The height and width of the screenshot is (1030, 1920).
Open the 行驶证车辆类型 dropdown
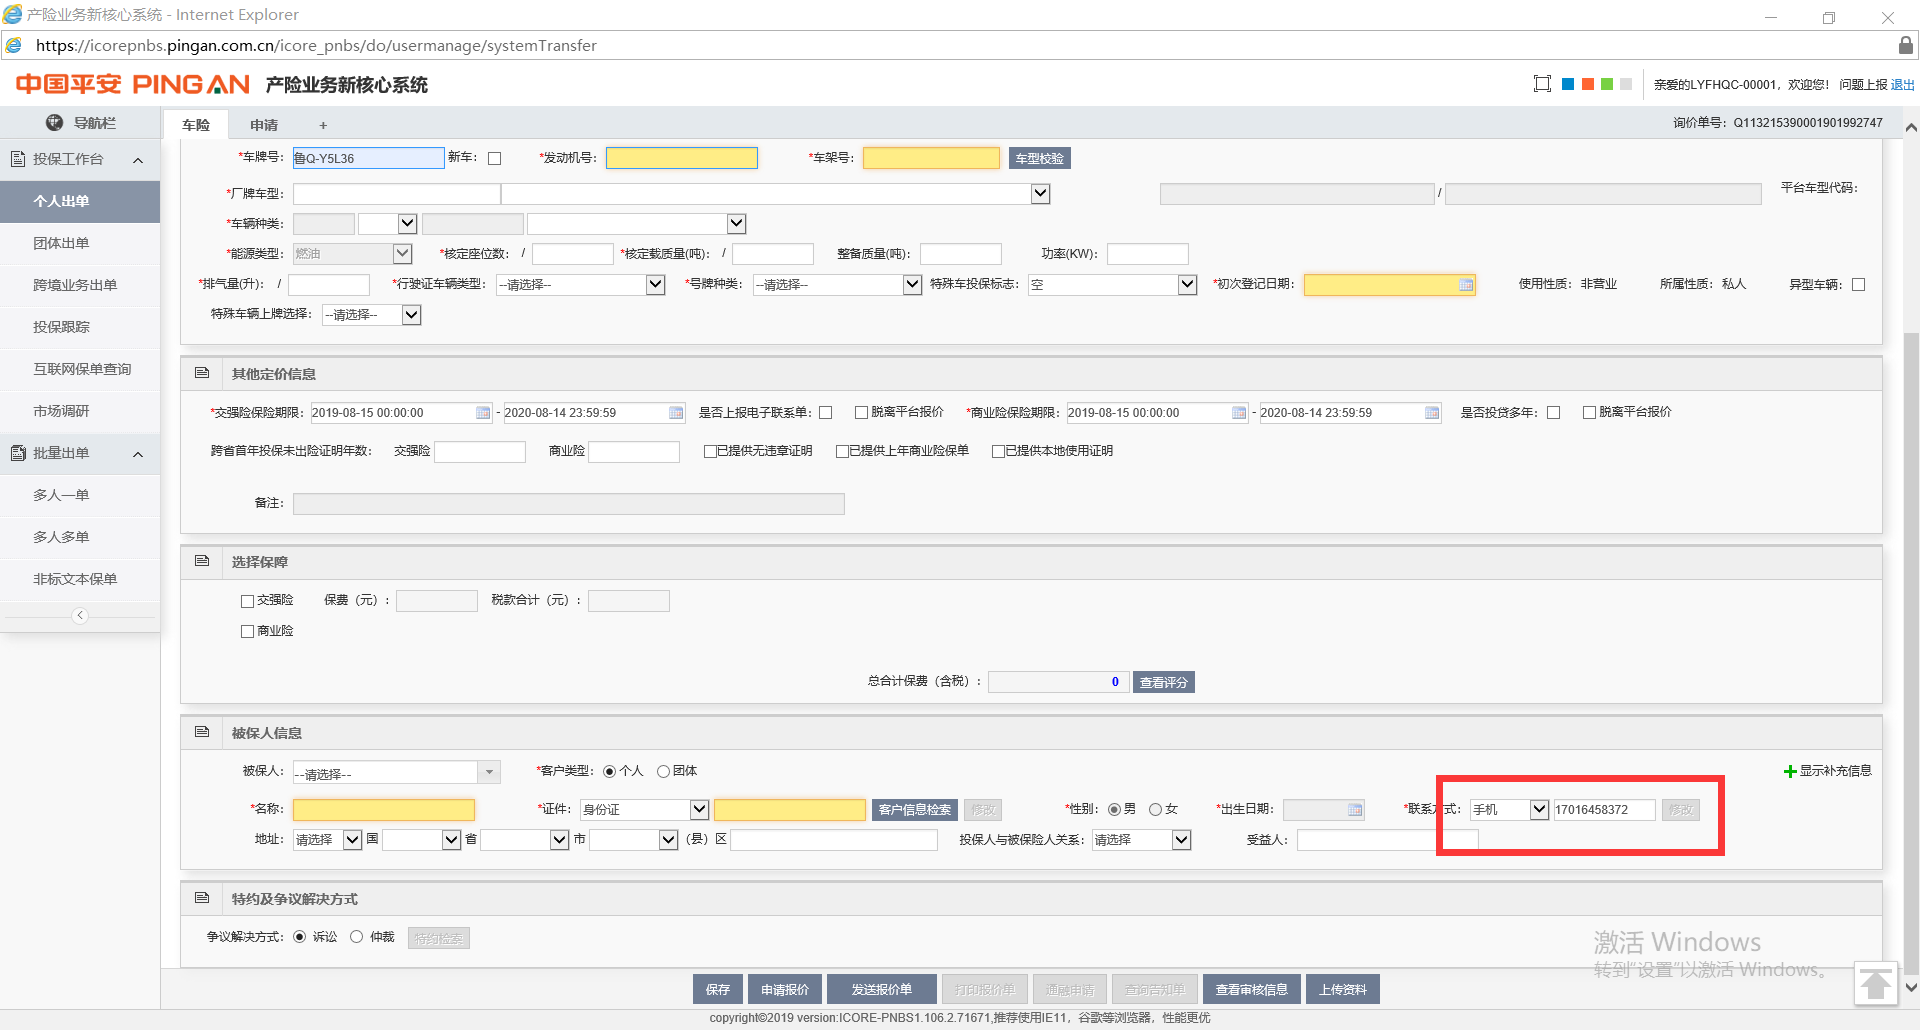656,285
